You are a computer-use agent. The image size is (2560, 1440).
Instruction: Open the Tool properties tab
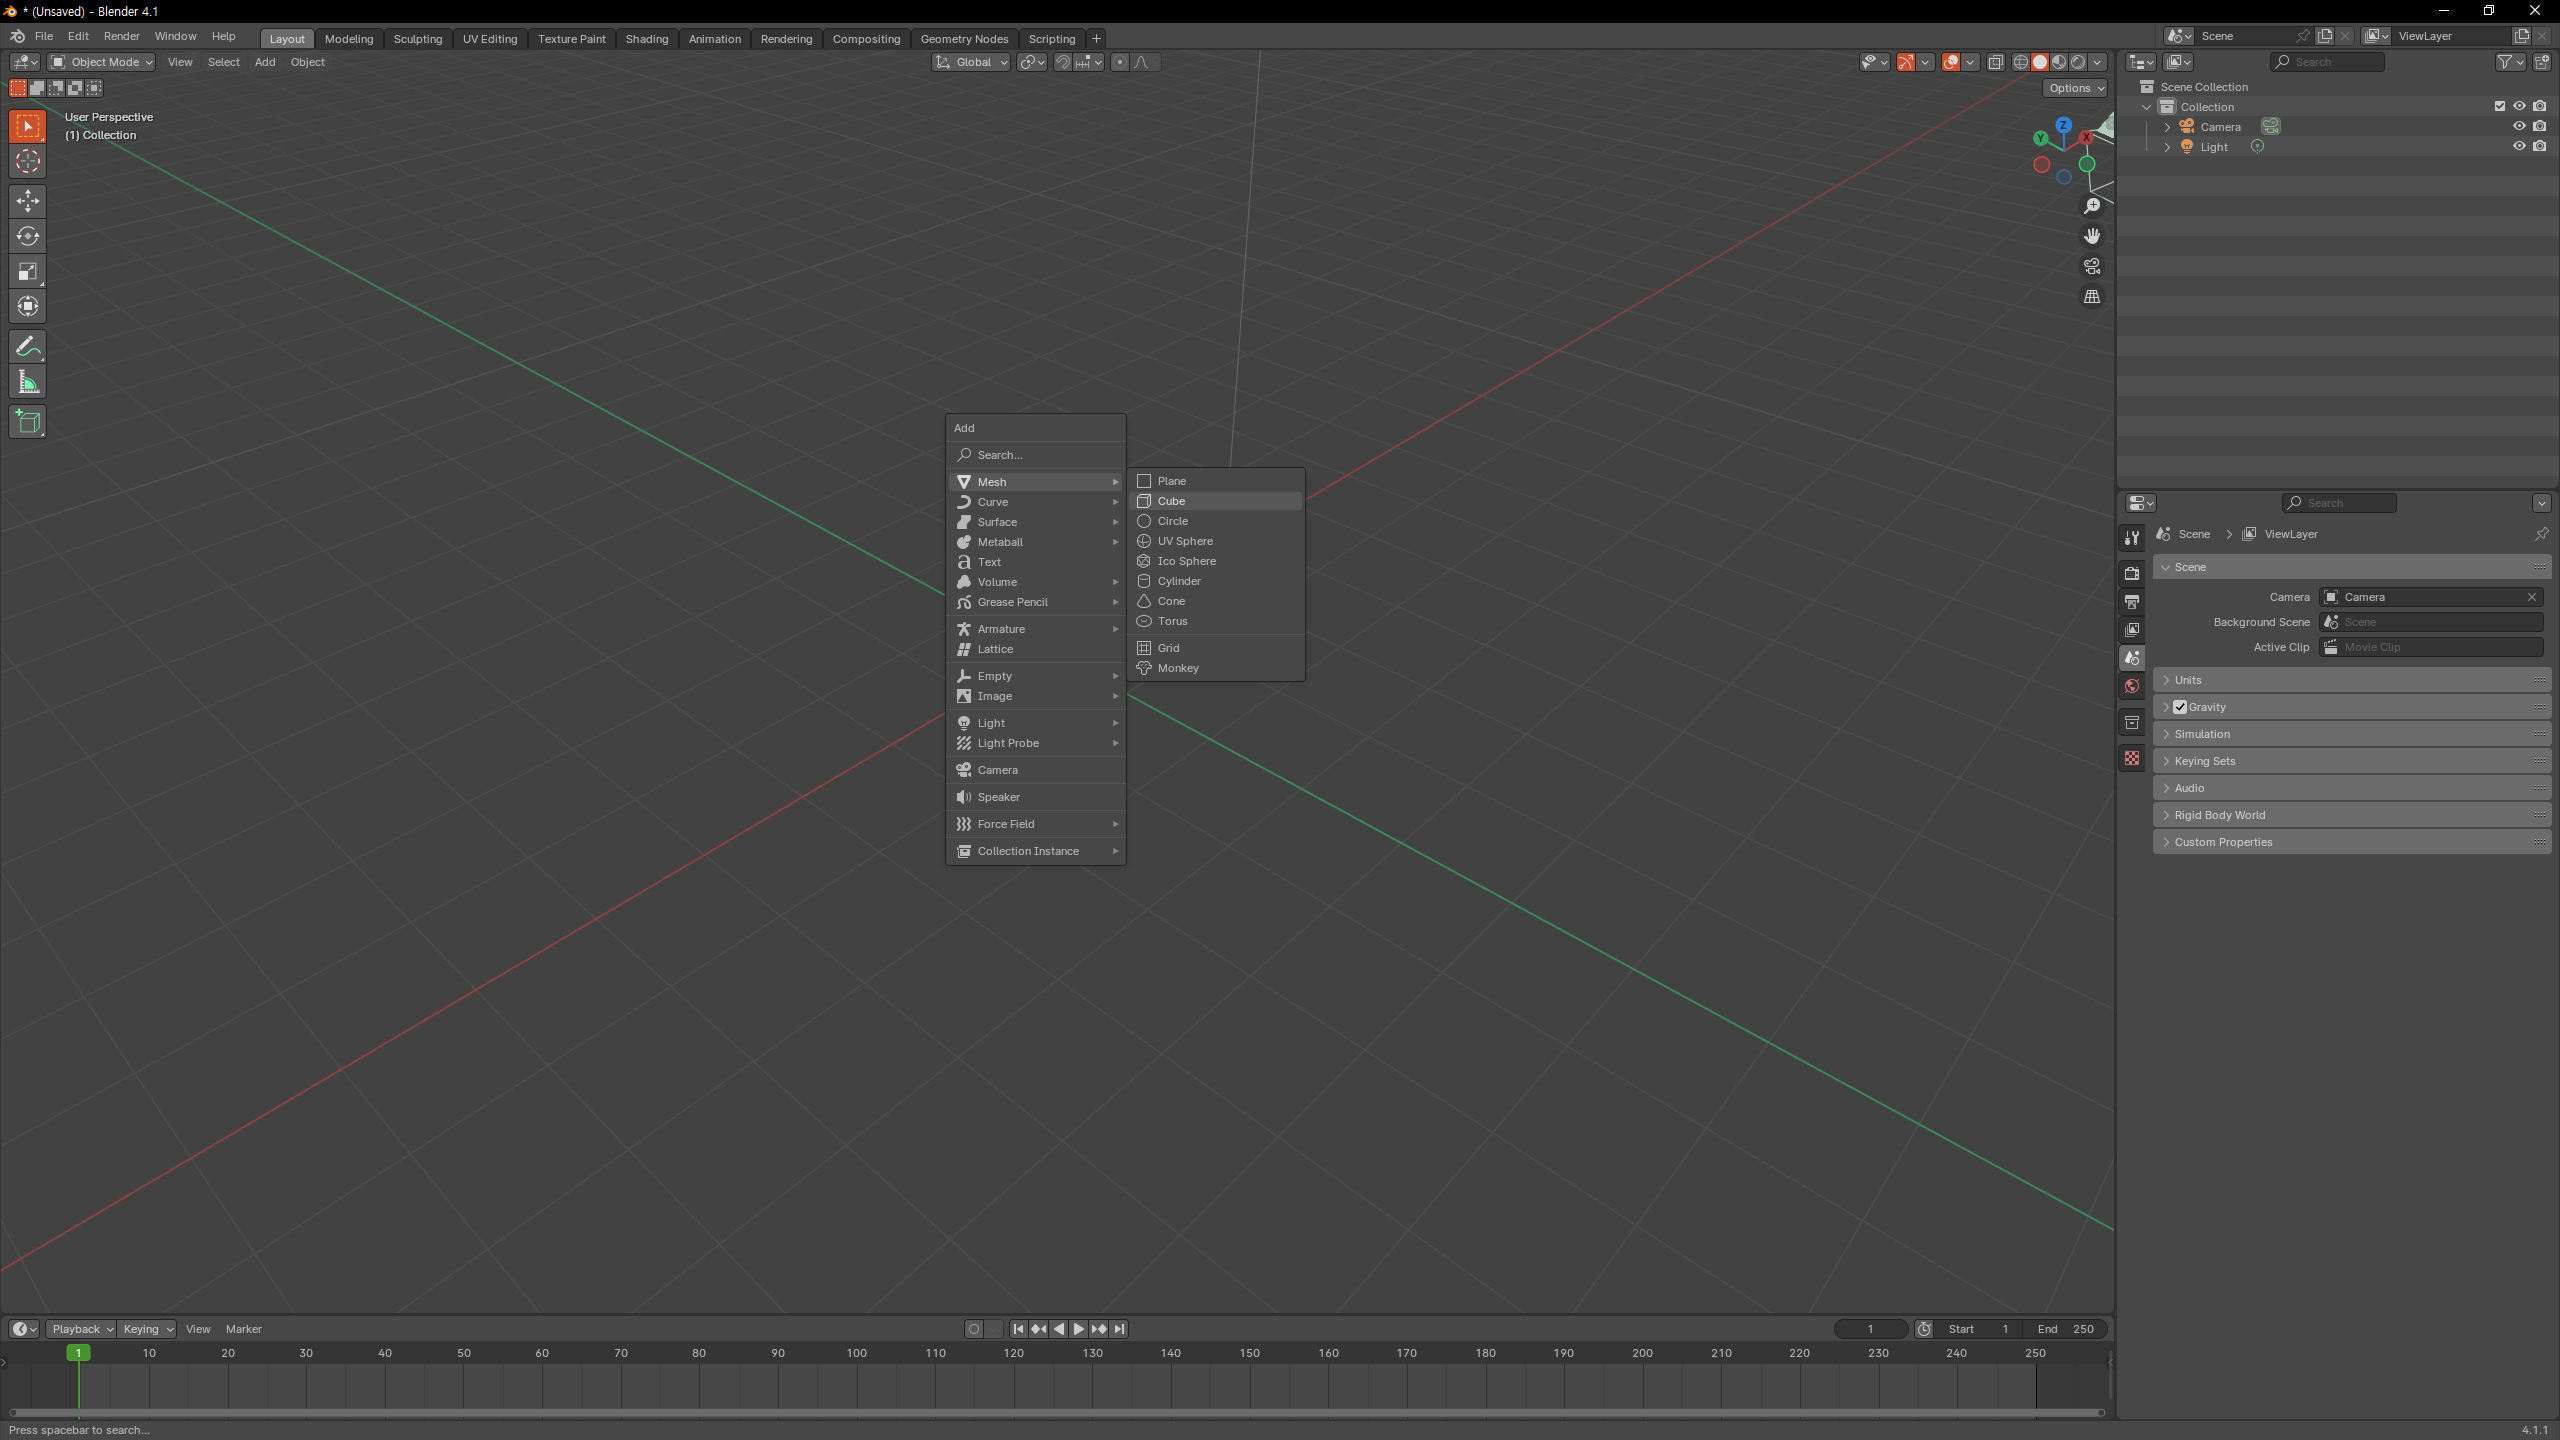tap(2132, 538)
